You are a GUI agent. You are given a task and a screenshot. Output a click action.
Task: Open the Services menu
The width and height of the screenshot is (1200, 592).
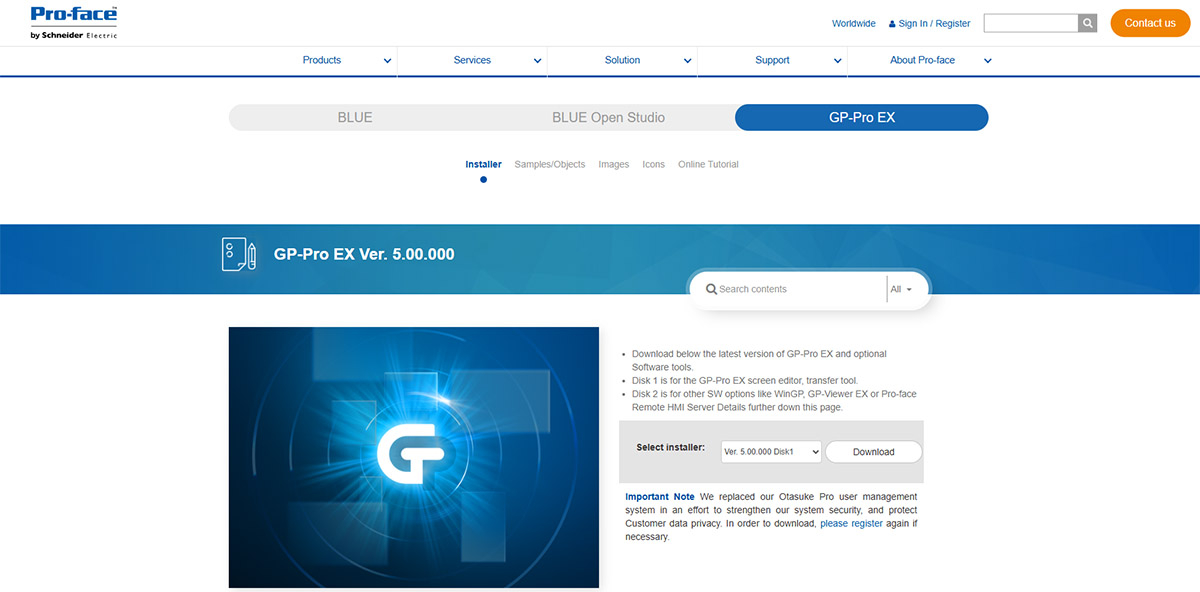(472, 60)
